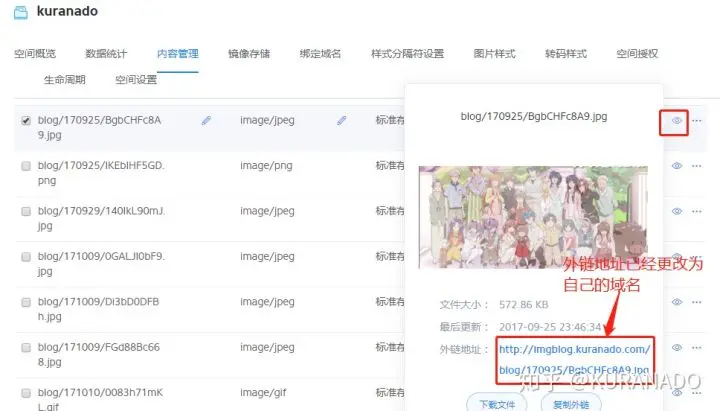
Task: Check the 0GALJI0bF9.jpg checkbox
Action: coord(26,257)
